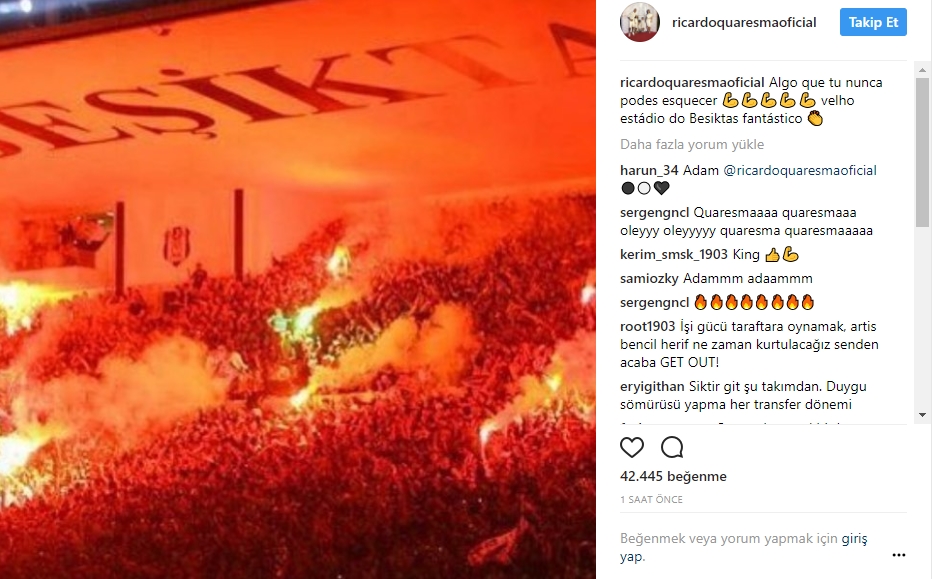The height and width of the screenshot is (579, 932).
Task: Click the Takip Et follow button
Action: point(873,22)
